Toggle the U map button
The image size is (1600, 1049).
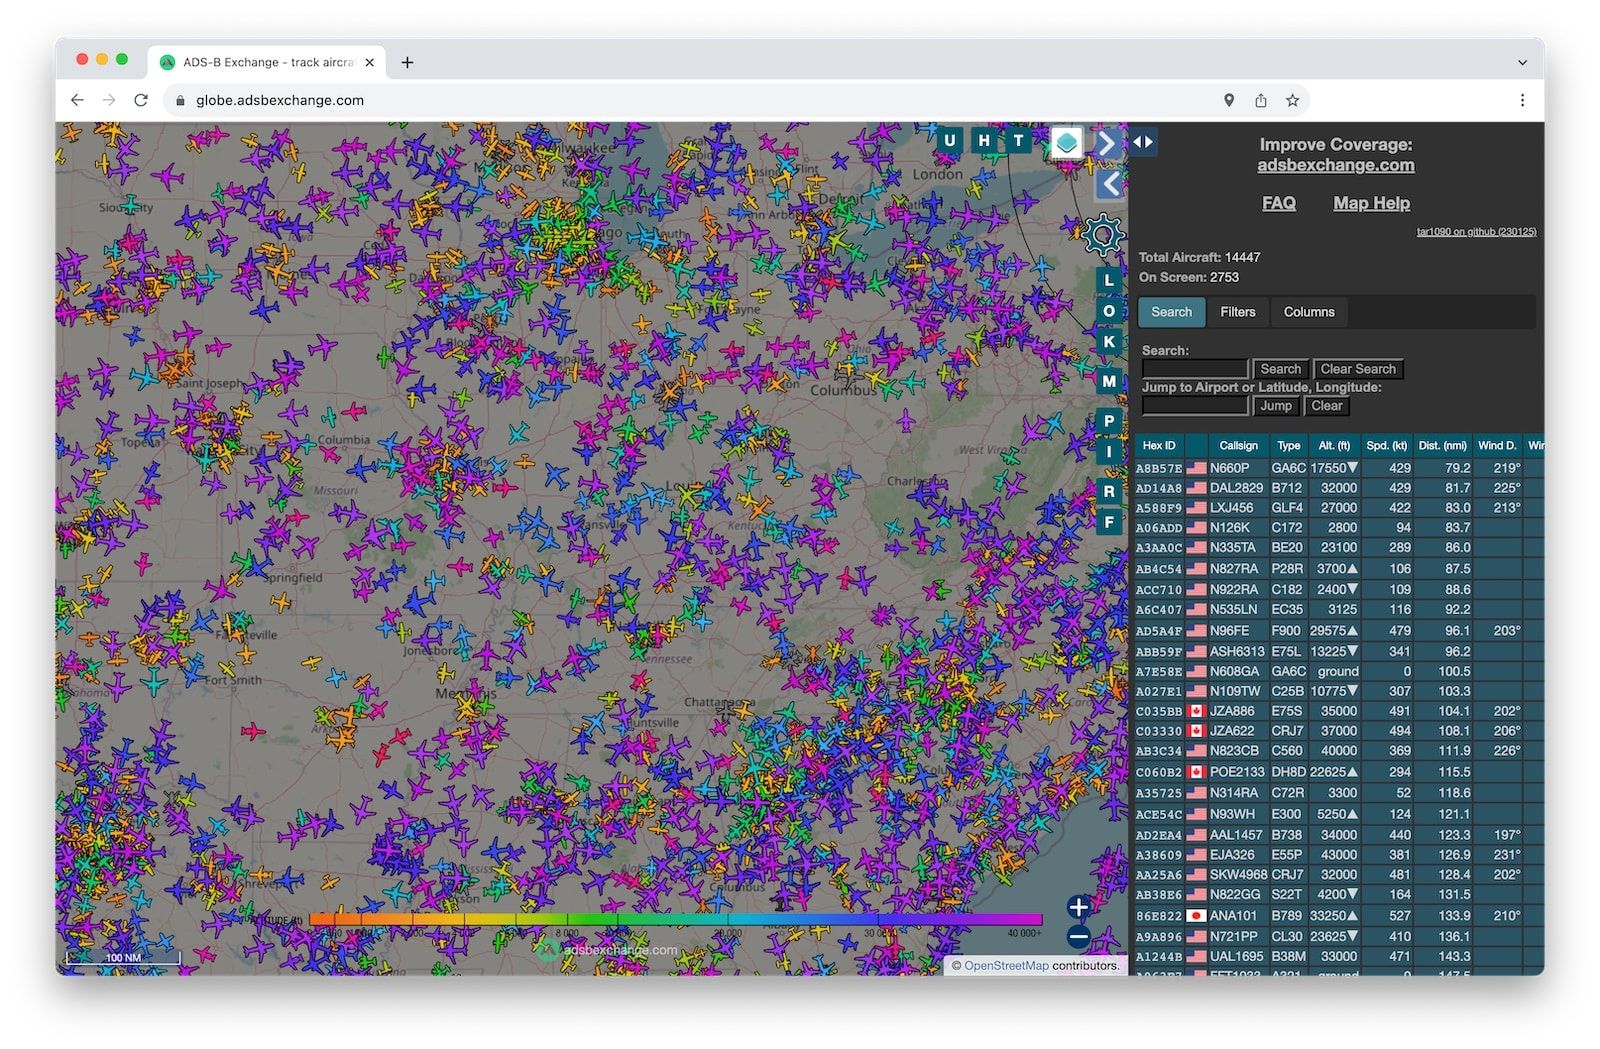(950, 141)
